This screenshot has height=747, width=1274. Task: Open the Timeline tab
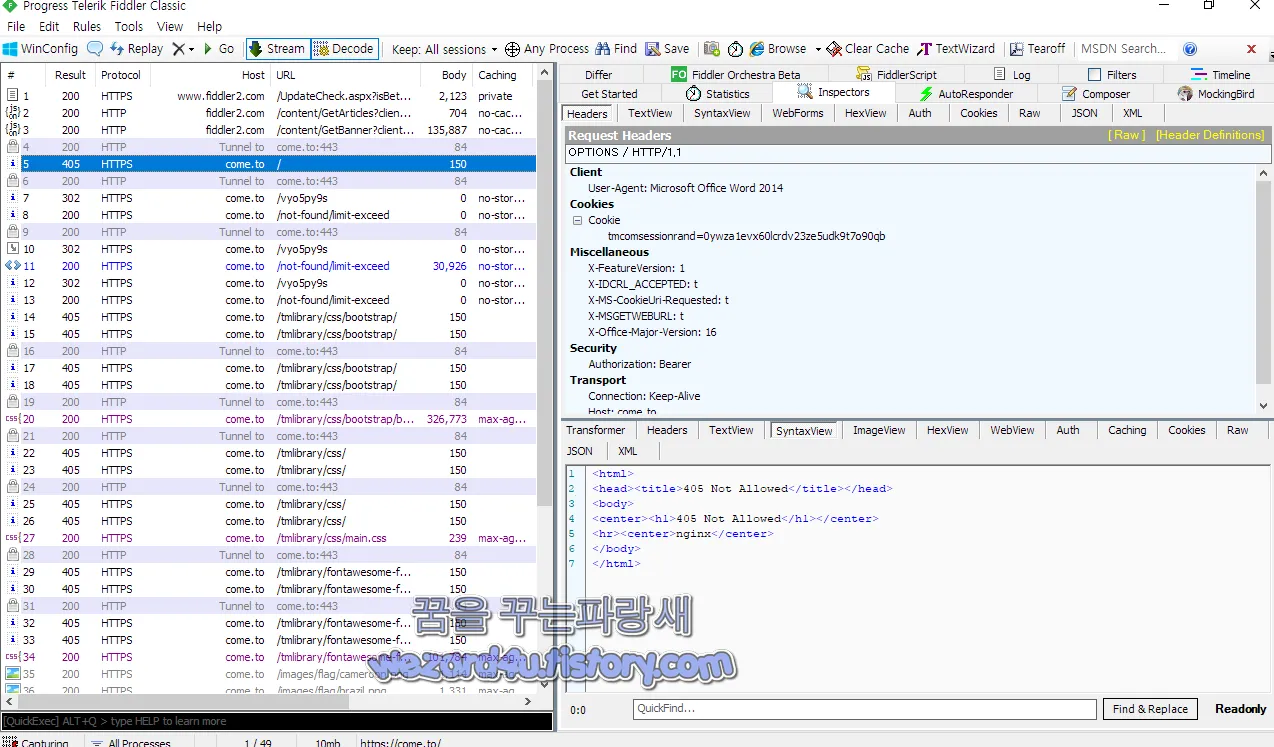click(1221, 75)
